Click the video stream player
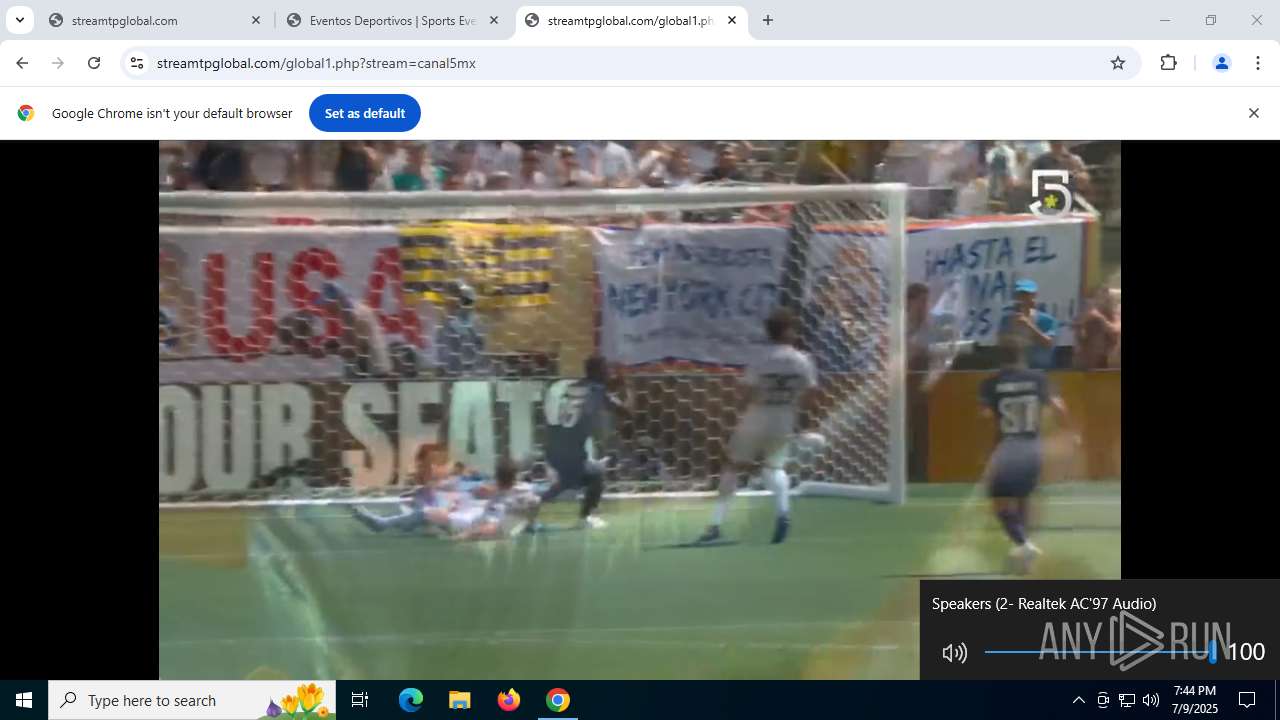This screenshot has height=720, width=1280. (639, 410)
